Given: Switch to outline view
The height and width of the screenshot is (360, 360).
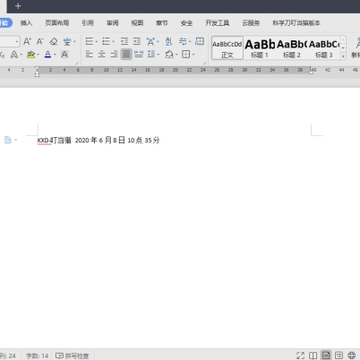Looking at the screenshot, I should point(339,355).
